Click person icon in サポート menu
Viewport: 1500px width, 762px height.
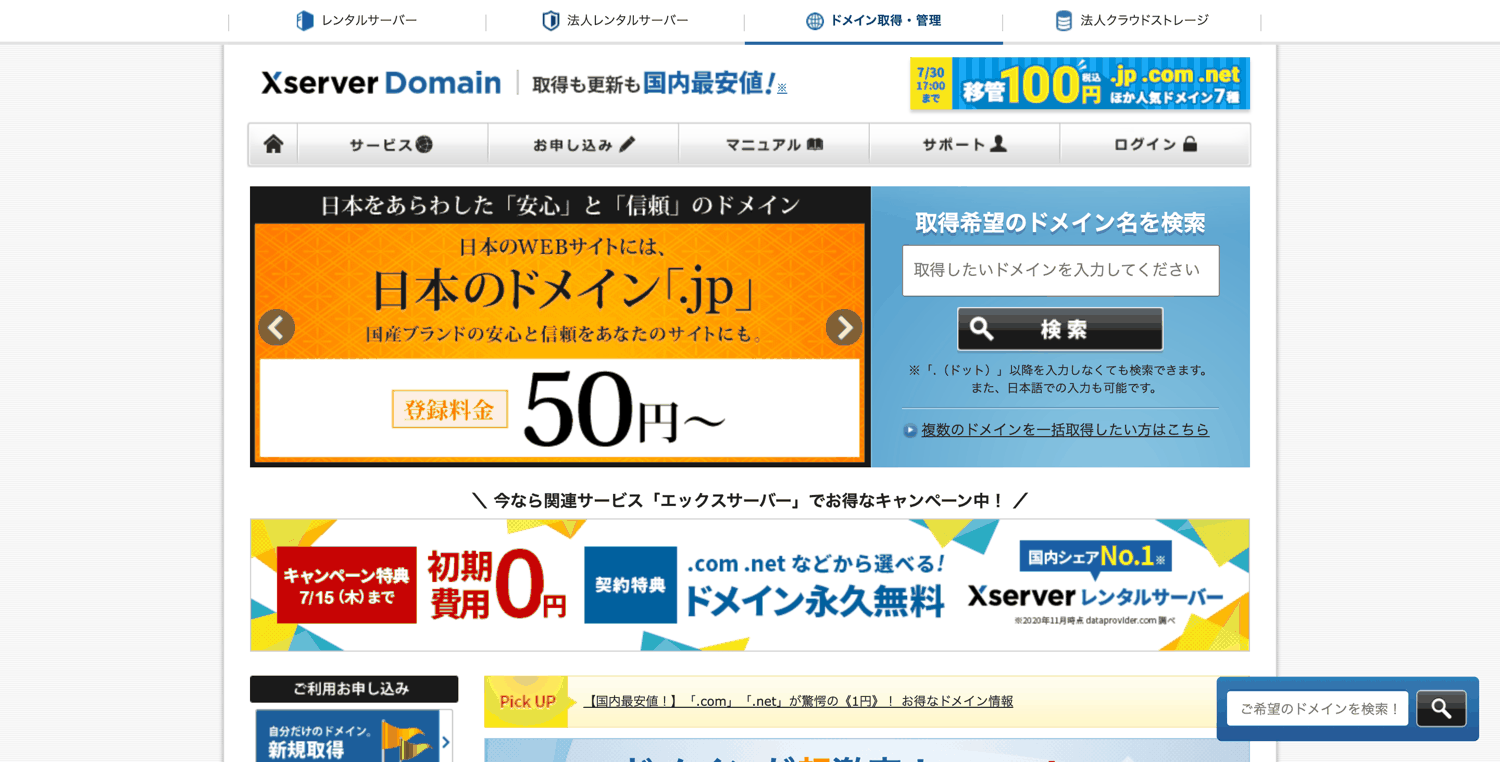coord(998,144)
